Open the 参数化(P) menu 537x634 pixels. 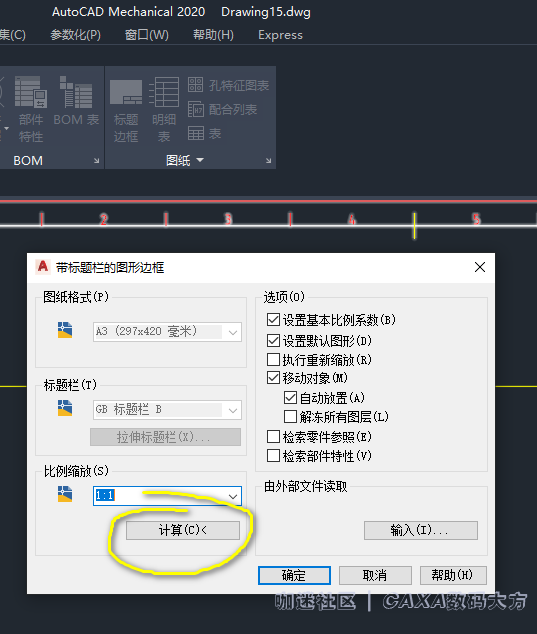coord(75,35)
